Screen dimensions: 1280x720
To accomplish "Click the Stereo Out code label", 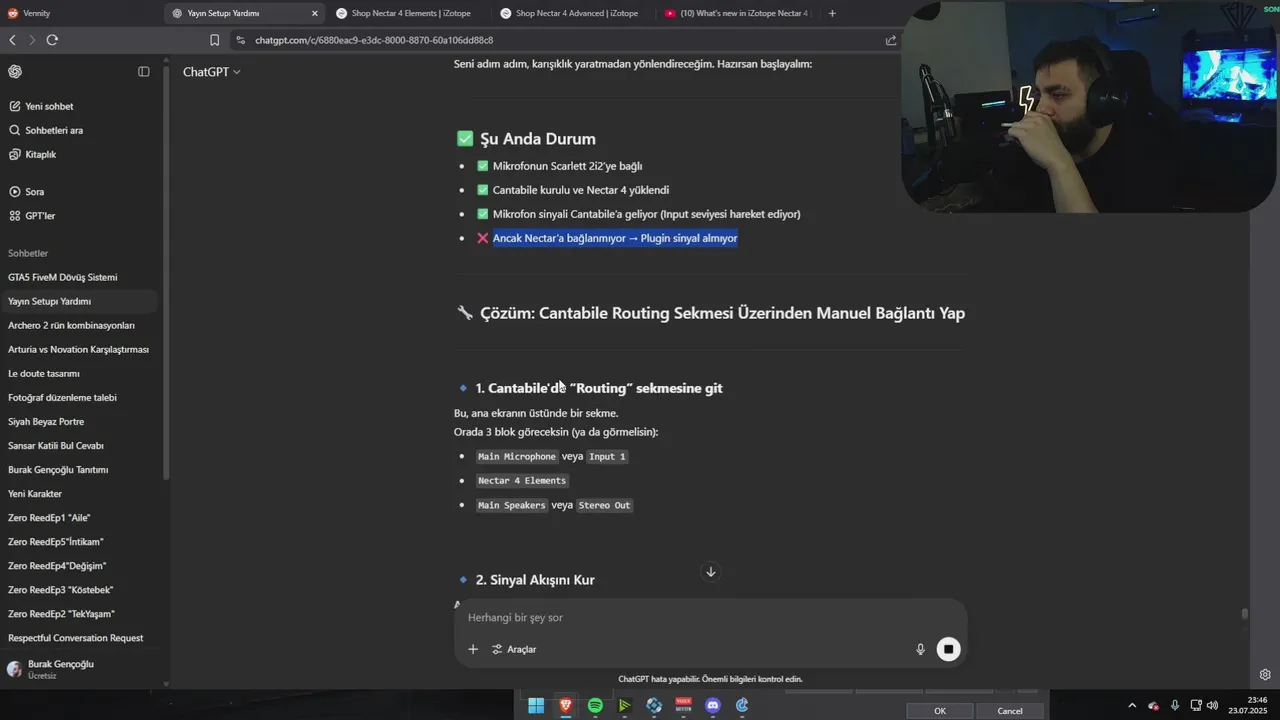I will [604, 505].
